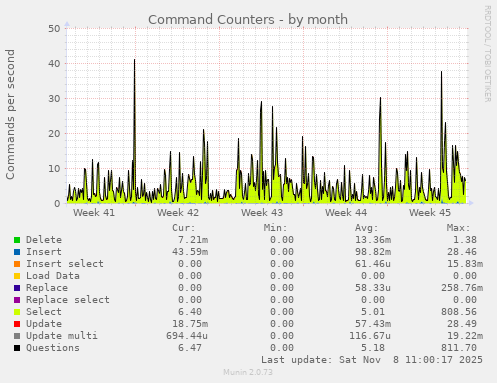Click the Week 45 axis label
The height and width of the screenshot is (383, 497).
430,213
